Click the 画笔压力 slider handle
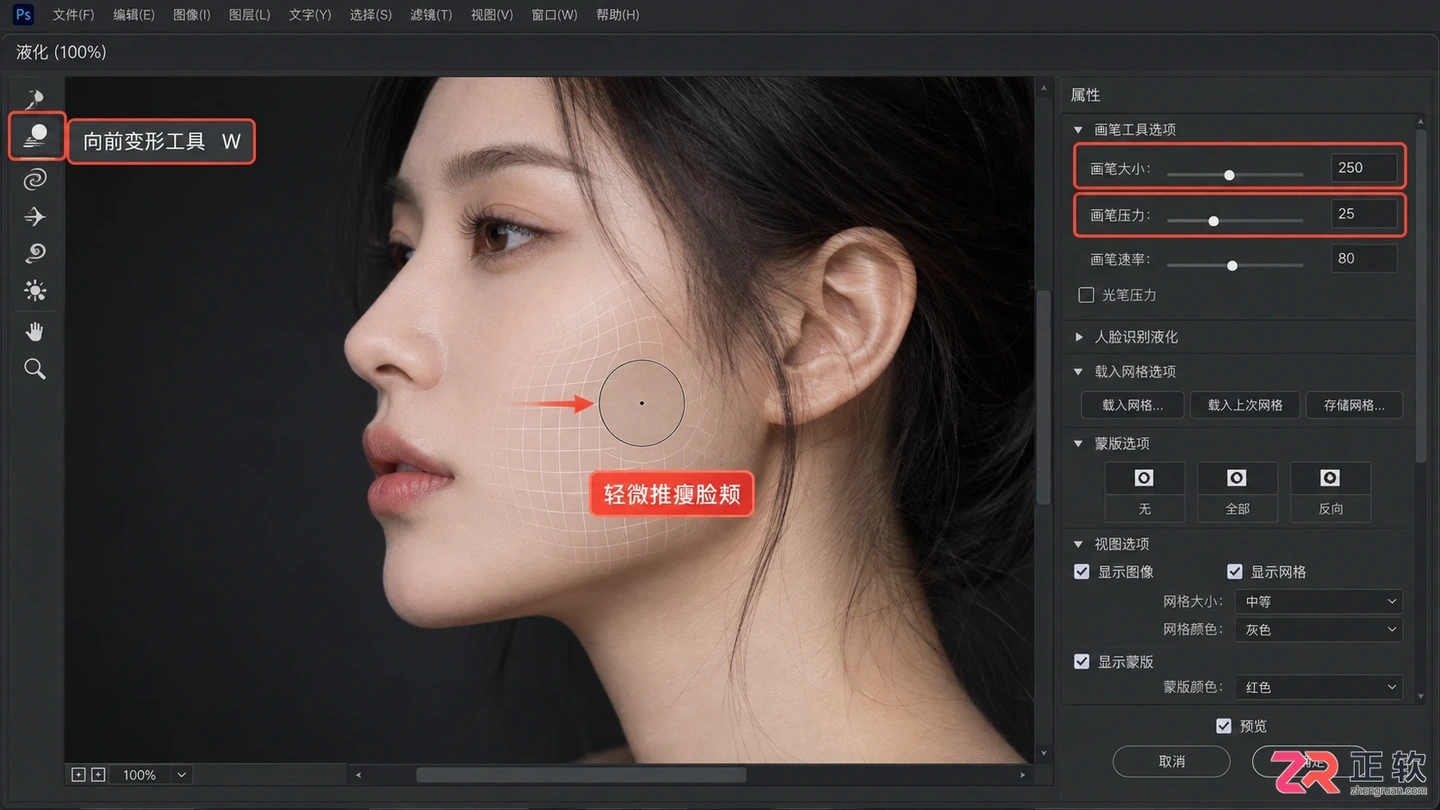Screen dimensions: 1440x810 pos(1213,221)
